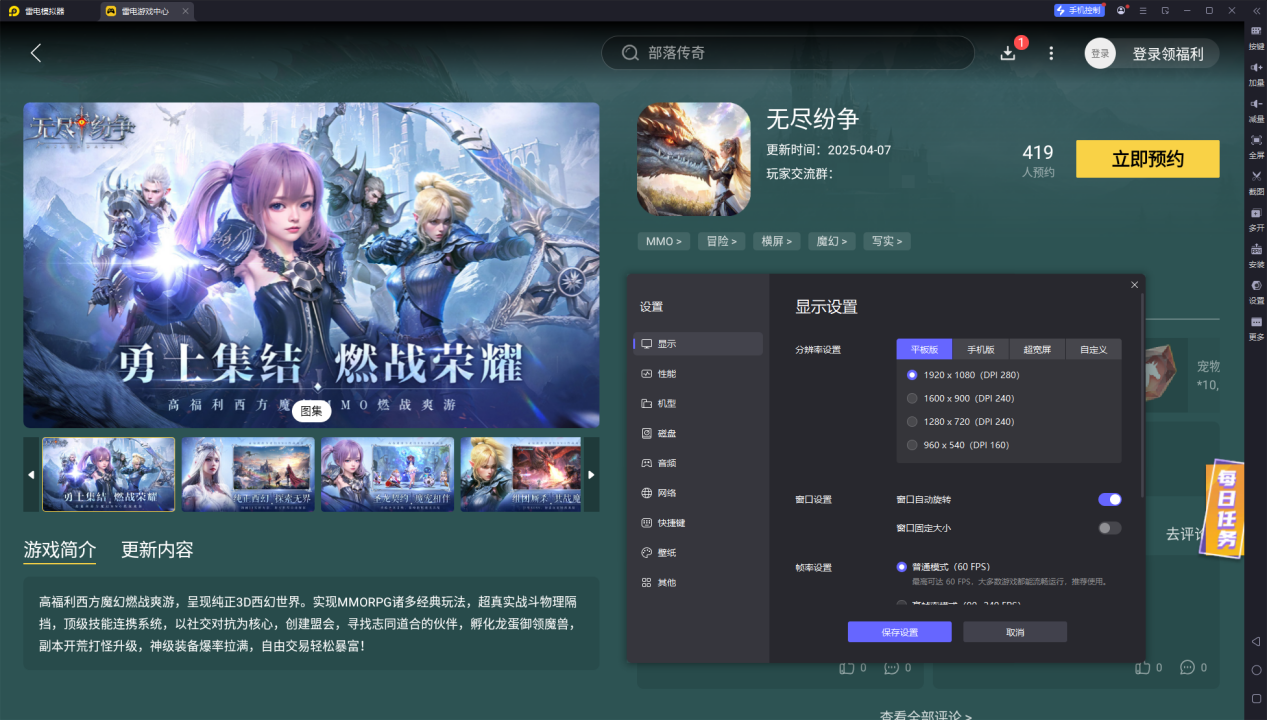Switch to 平板版 resolution tab

coord(924,349)
